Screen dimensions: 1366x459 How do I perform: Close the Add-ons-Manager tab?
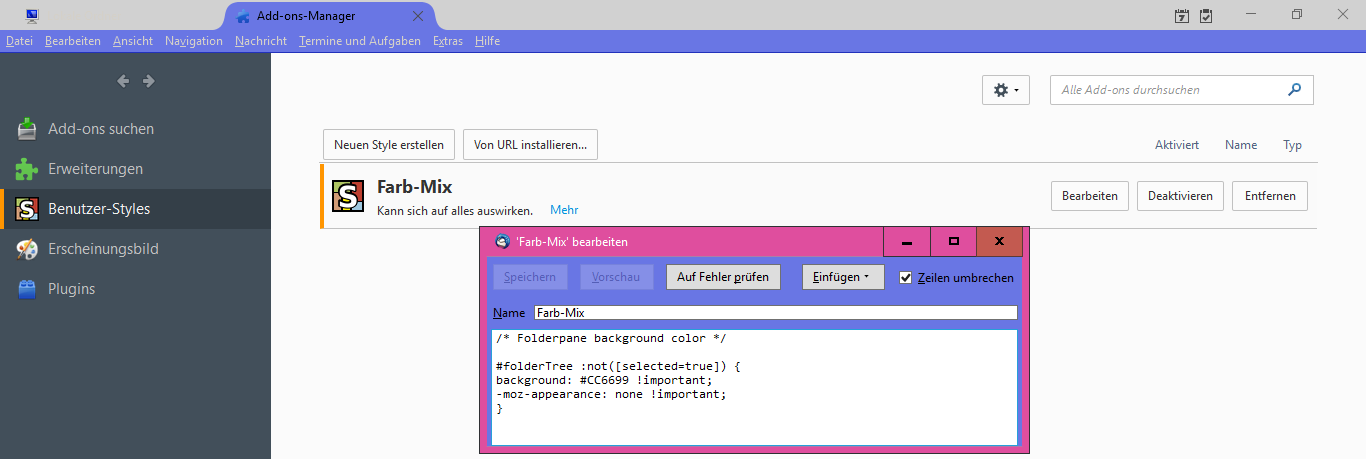tap(418, 16)
